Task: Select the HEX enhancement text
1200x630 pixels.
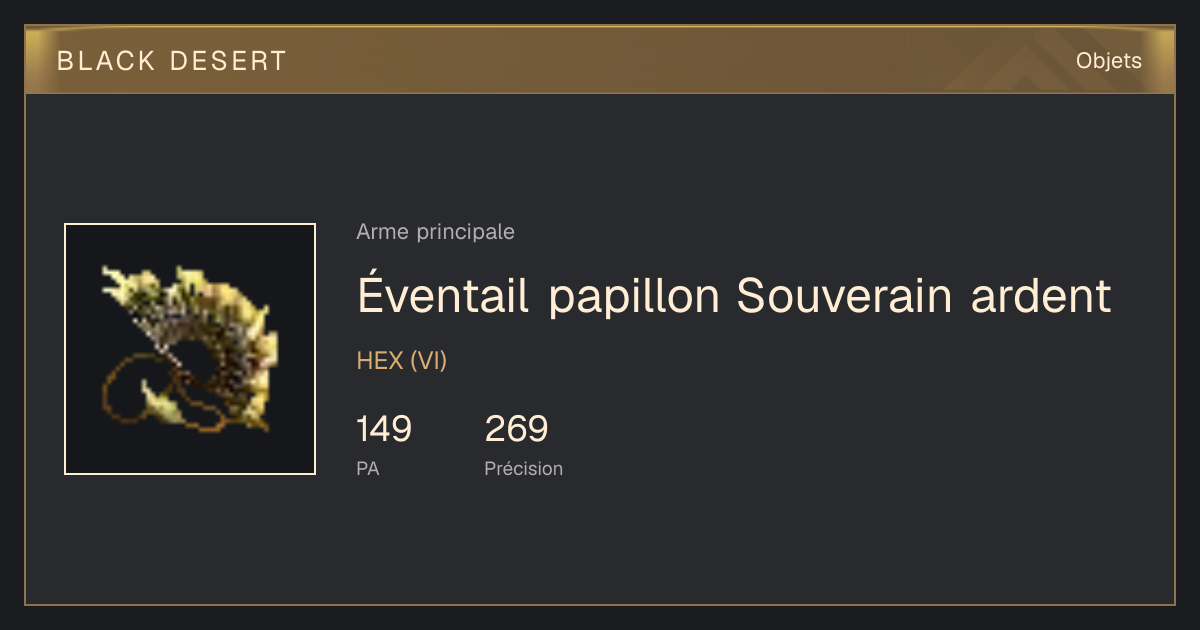Action: 380,361
